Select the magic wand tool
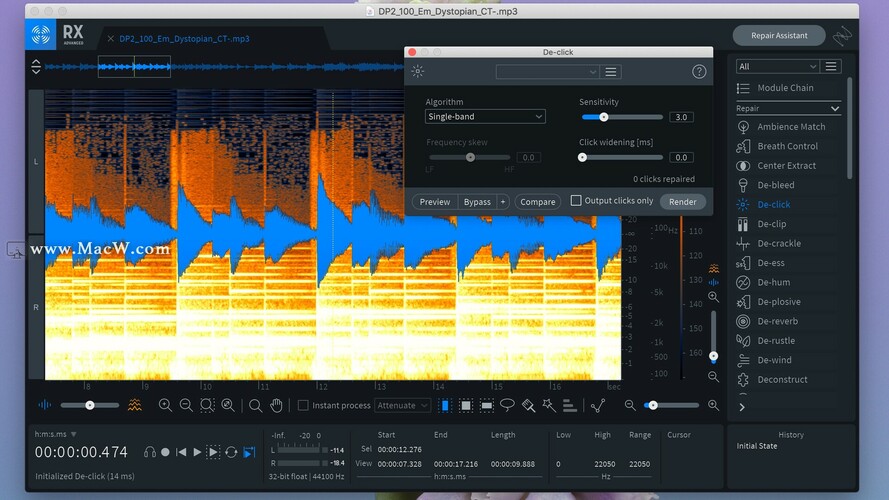The image size is (889, 500). pyautogui.click(x=549, y=405)
